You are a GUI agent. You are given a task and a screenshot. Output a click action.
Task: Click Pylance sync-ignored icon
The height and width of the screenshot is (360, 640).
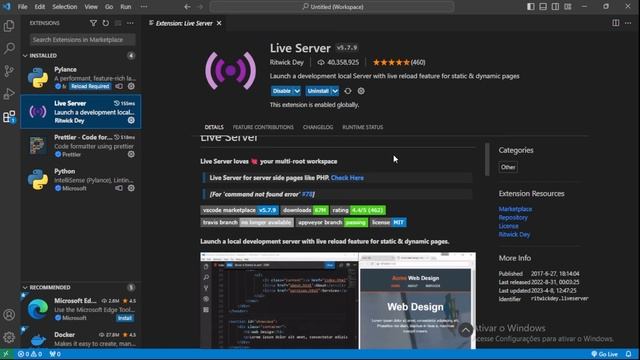[x=119, y=86]
